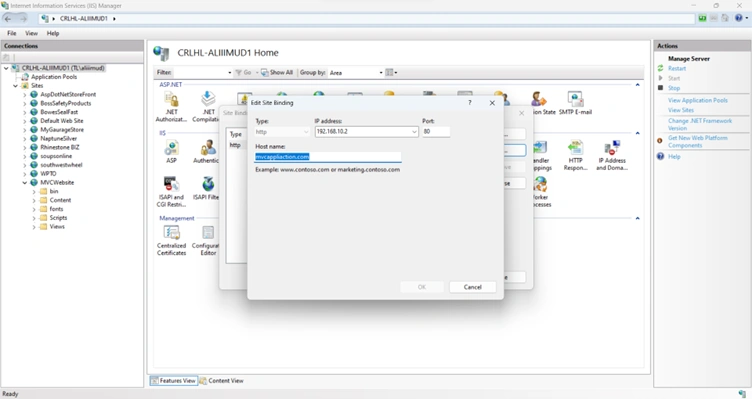
Task: Open the File menu
Action: coord(12,33)
